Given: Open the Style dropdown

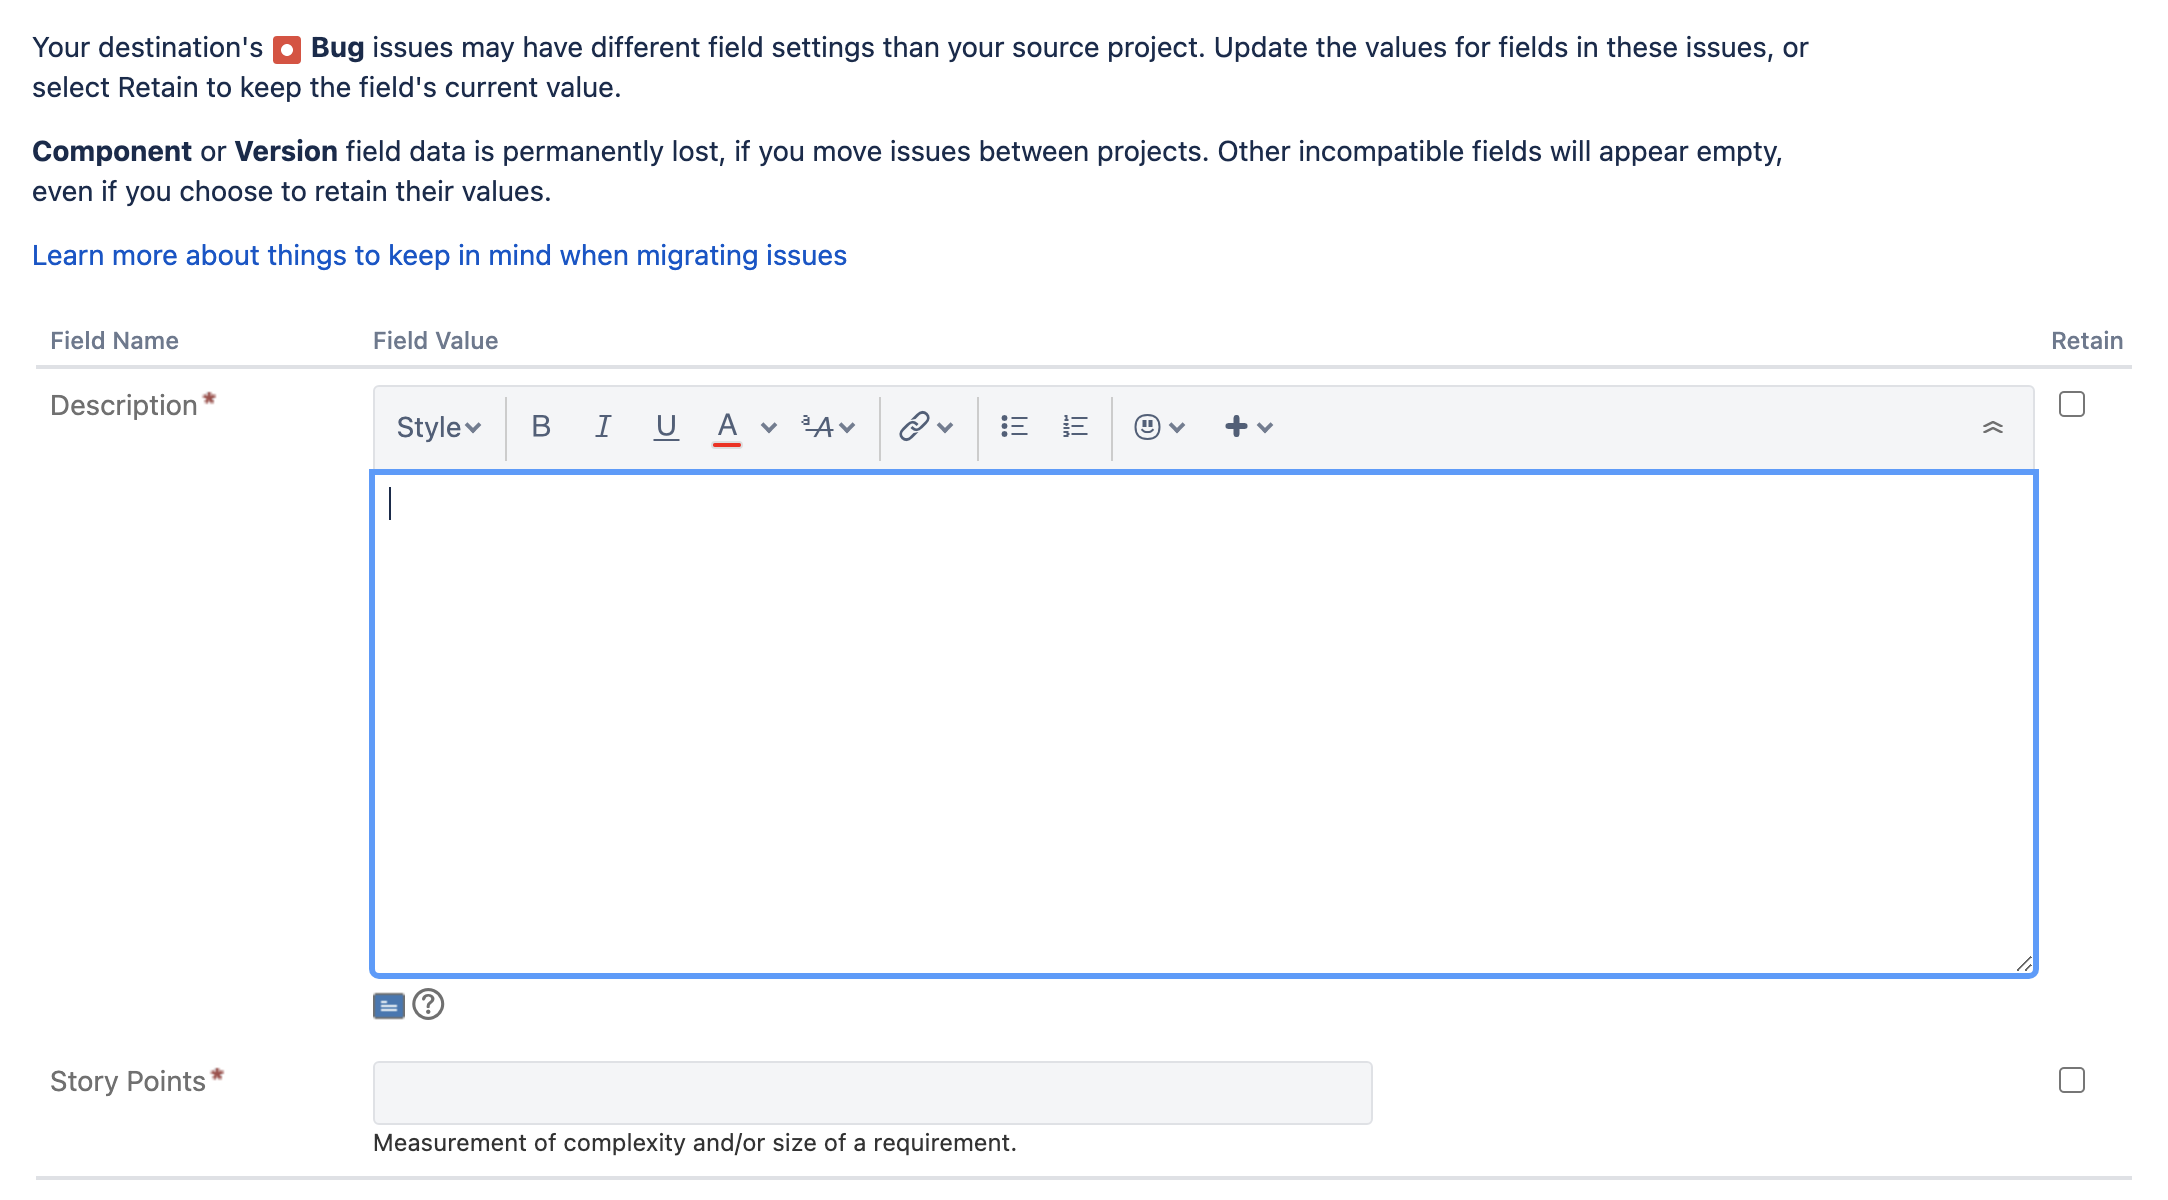Looking at the screenshot, I should tap(439, 427).
